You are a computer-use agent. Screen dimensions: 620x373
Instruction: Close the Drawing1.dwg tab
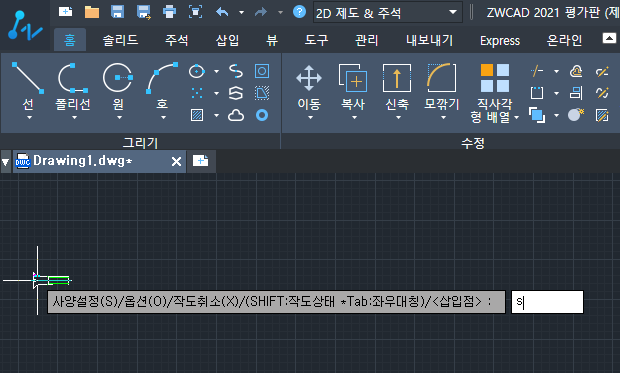[x=176, y=161]
